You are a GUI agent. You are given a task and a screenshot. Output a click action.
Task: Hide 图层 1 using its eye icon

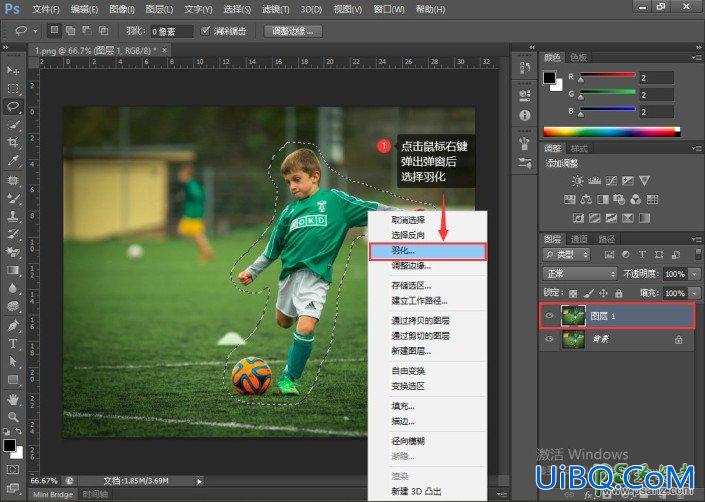tap(549, 316)
